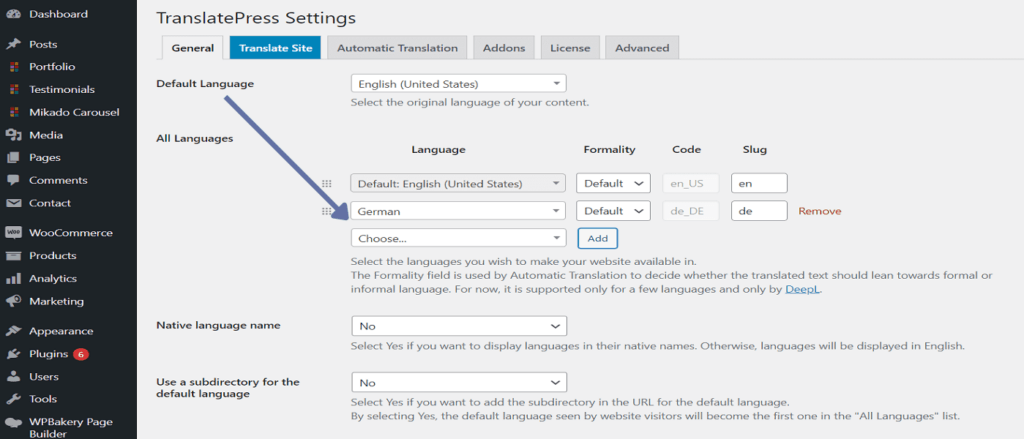
Task: Go to Users menu item
Action: (43, 377)
